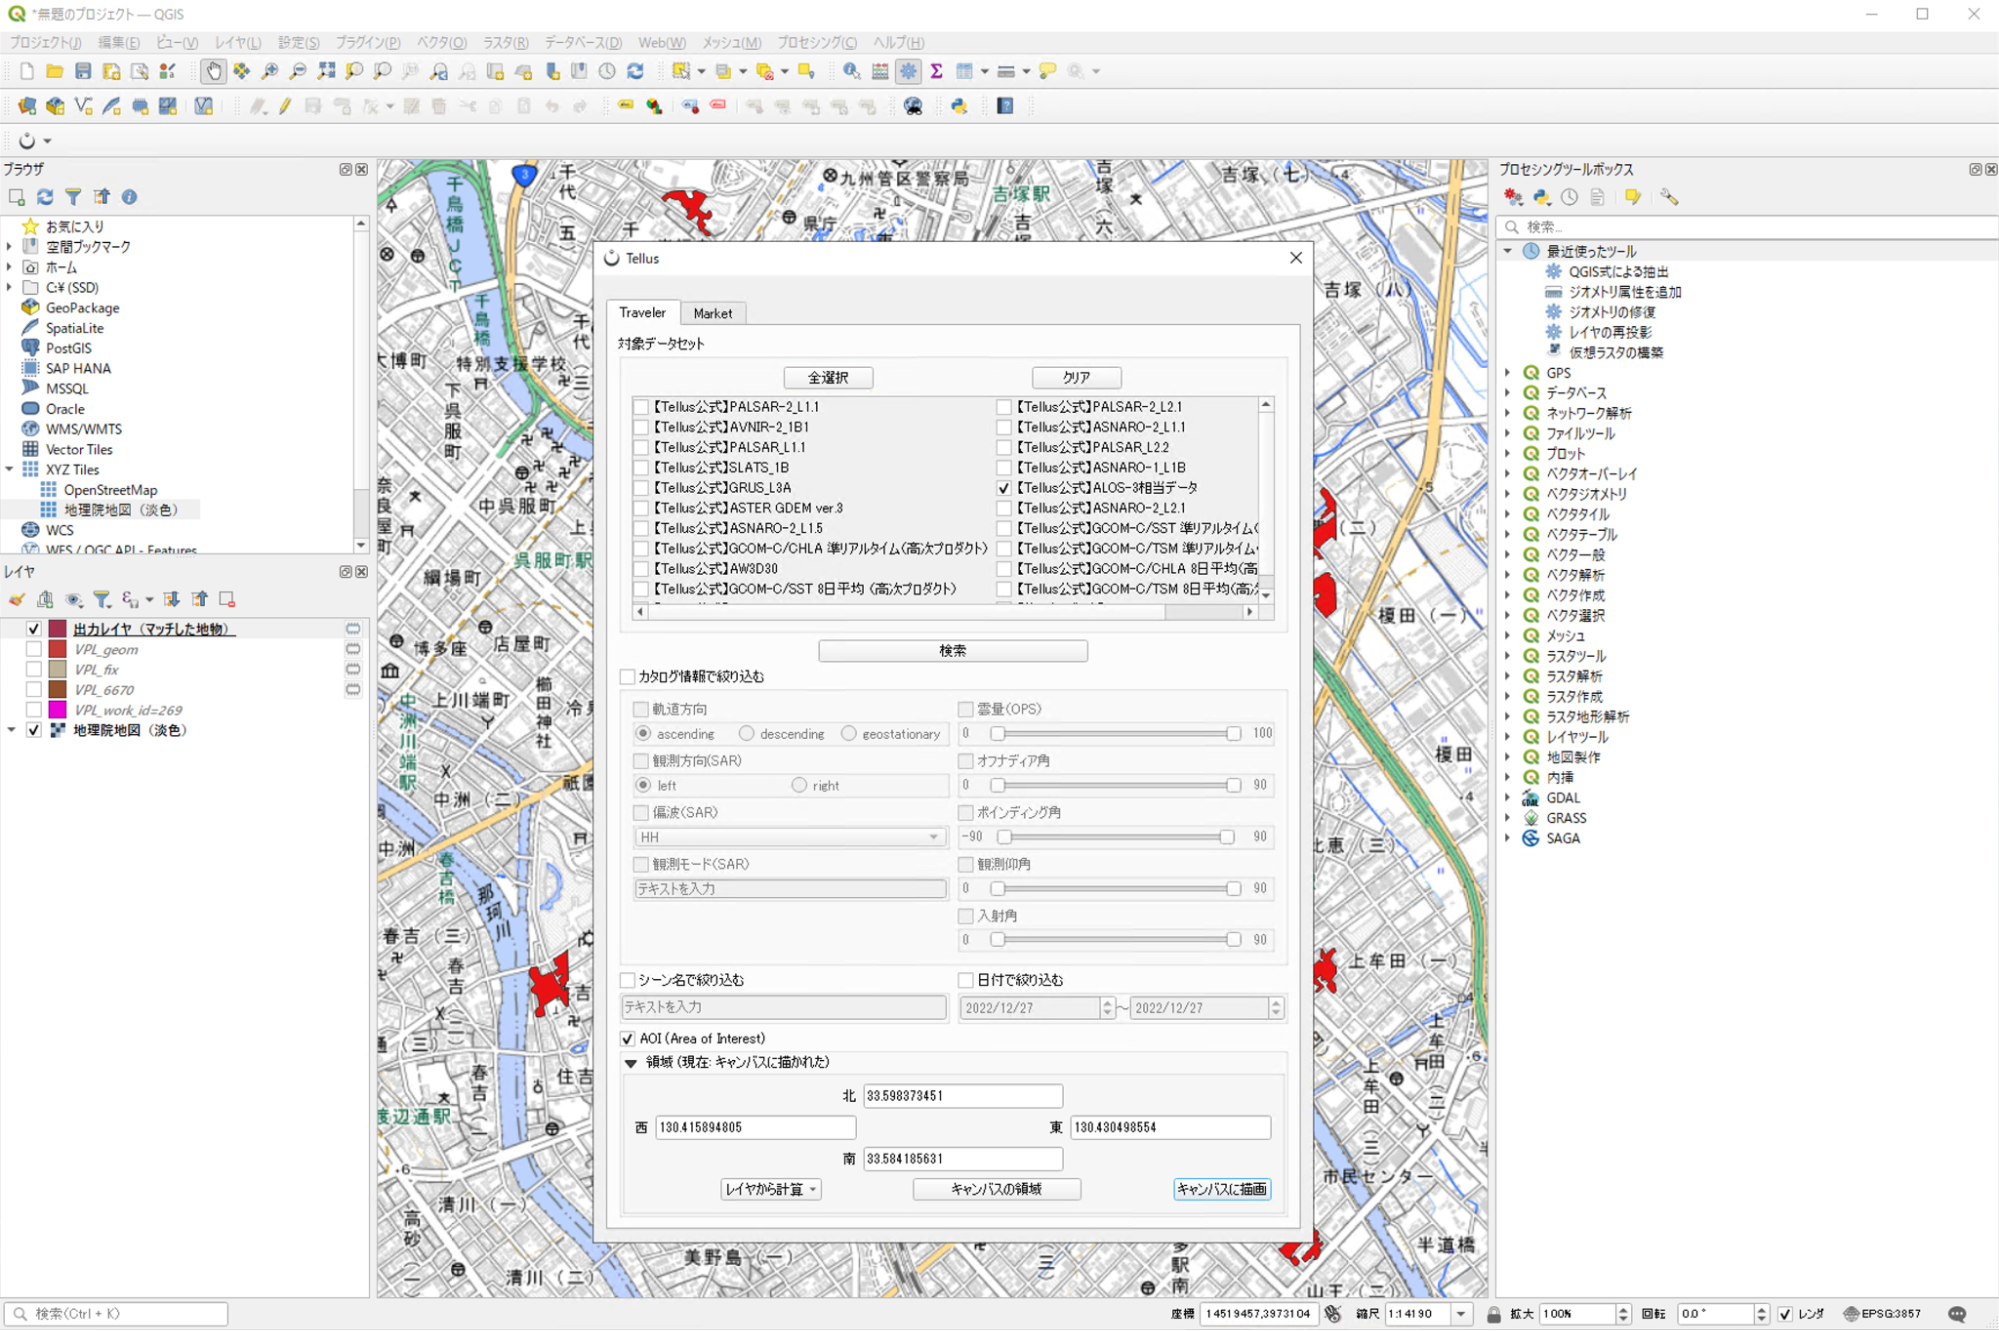Expand the GDAL toolbox group
Viewport: 1999px width, 1331px height.
click(1508, 798)
